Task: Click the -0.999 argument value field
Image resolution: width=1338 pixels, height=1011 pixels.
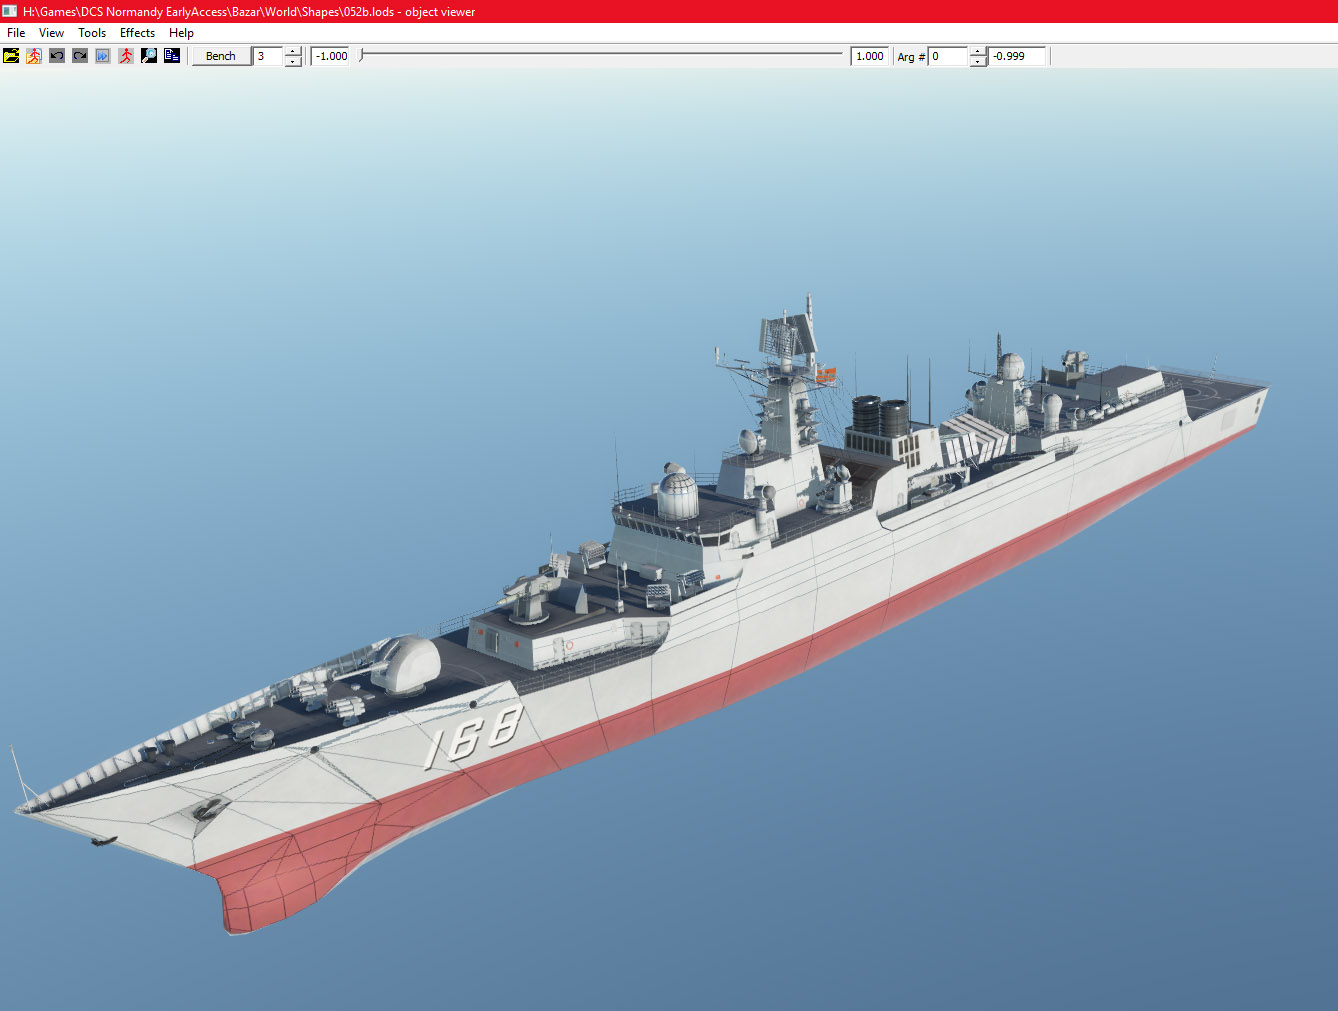Action: coord(1016,57)
